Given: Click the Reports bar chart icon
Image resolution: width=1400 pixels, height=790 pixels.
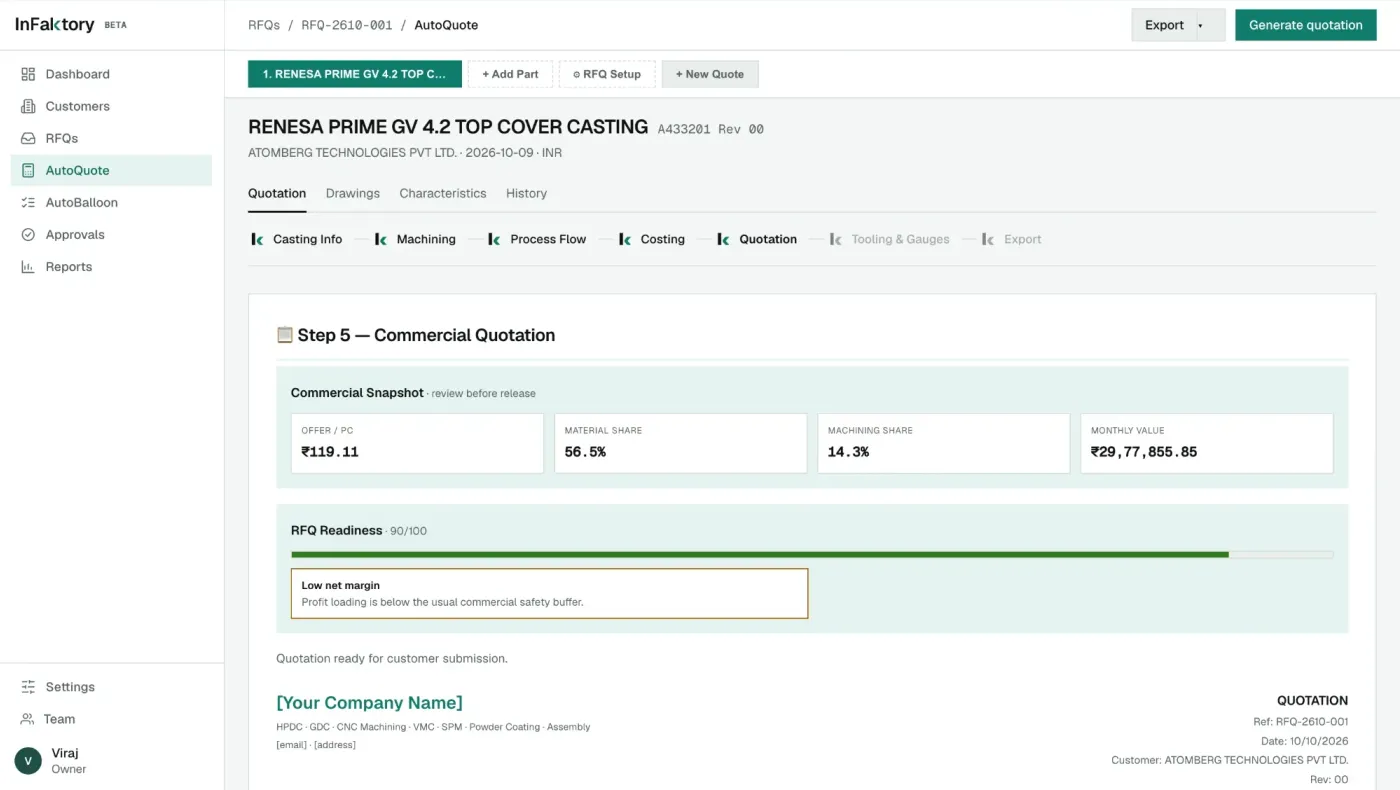Looking at the screenshot, I should [x=28, y=266].
